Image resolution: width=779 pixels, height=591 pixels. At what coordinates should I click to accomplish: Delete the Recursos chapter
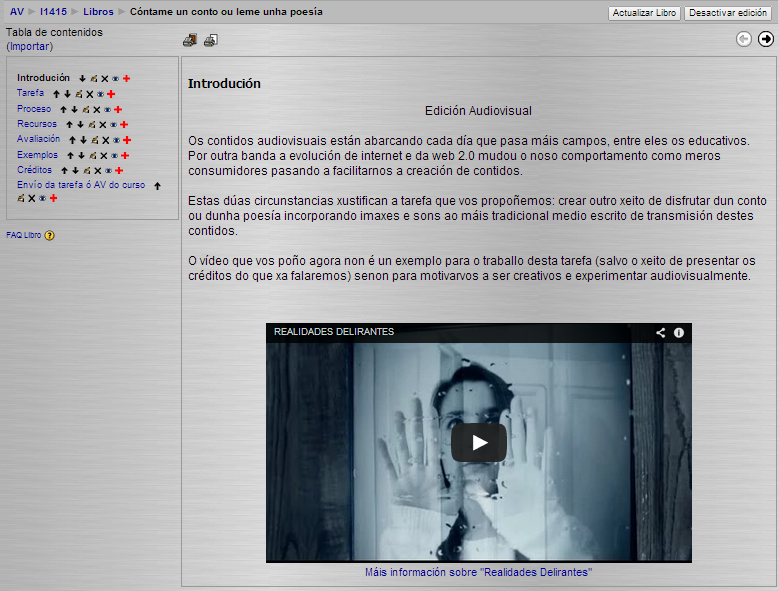[102, 125]
